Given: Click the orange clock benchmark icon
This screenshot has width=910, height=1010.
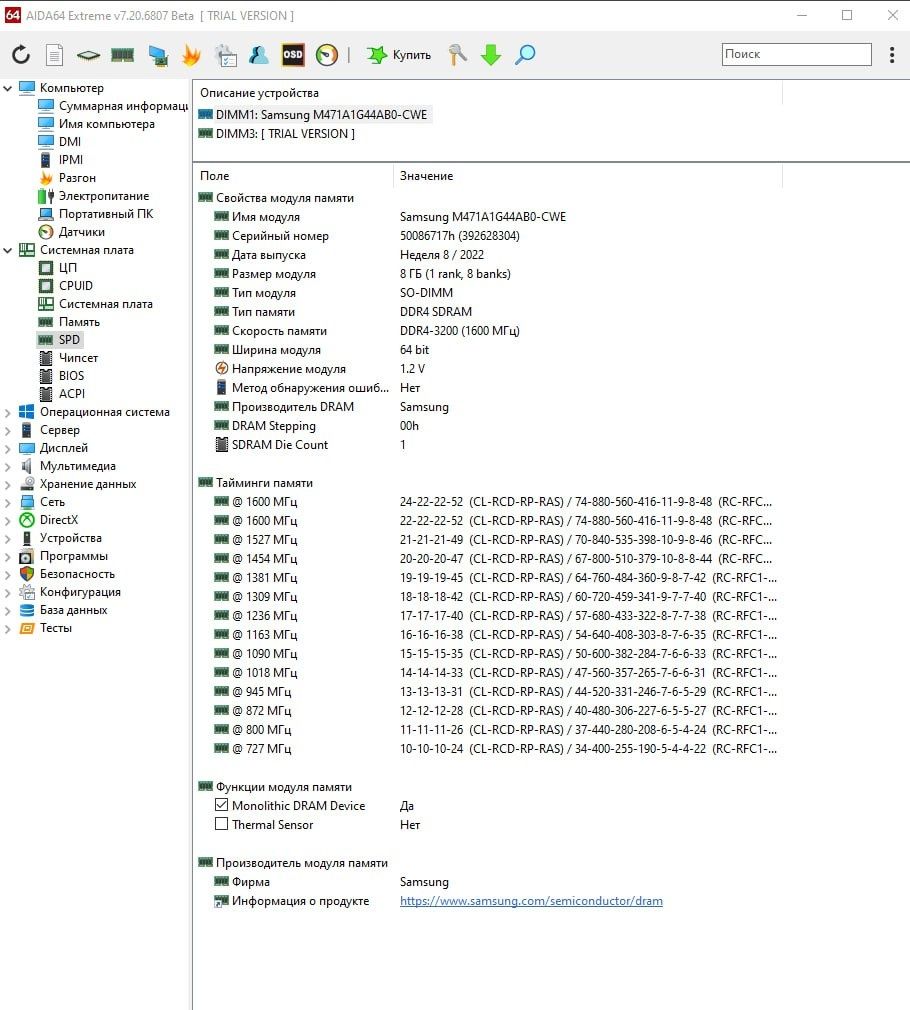Looking at the screenshot, I should click(327, 55).
